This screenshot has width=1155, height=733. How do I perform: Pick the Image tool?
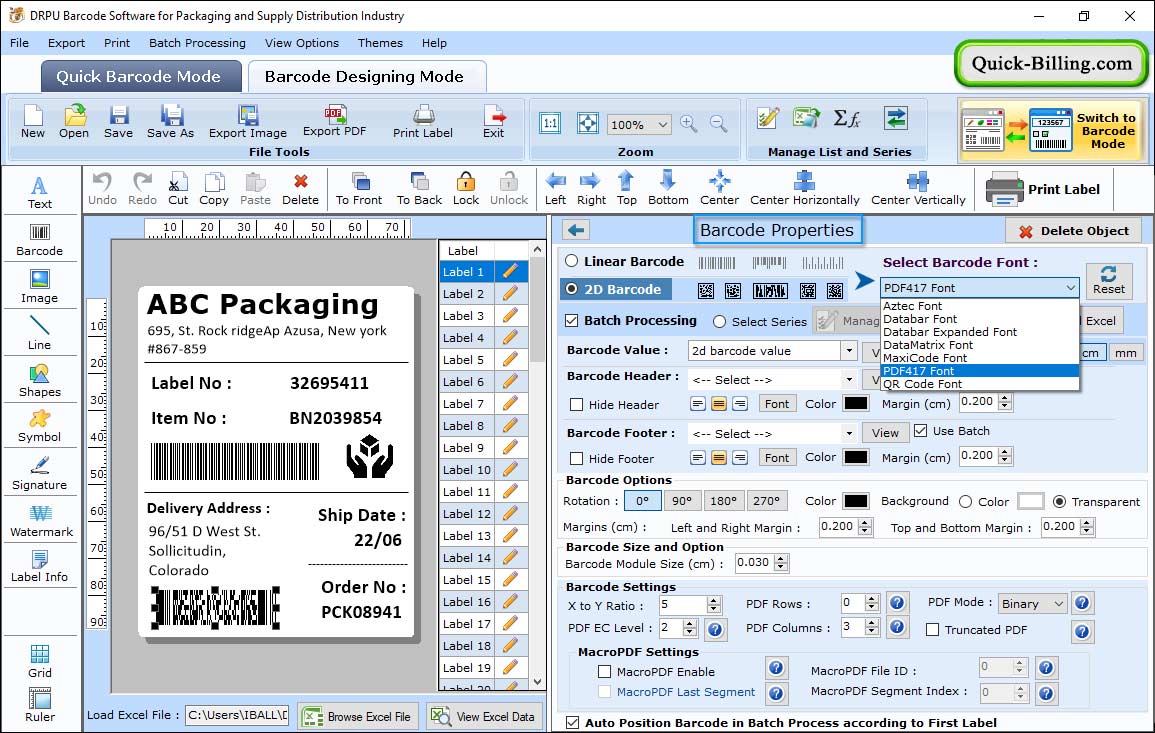coord(40,287)
